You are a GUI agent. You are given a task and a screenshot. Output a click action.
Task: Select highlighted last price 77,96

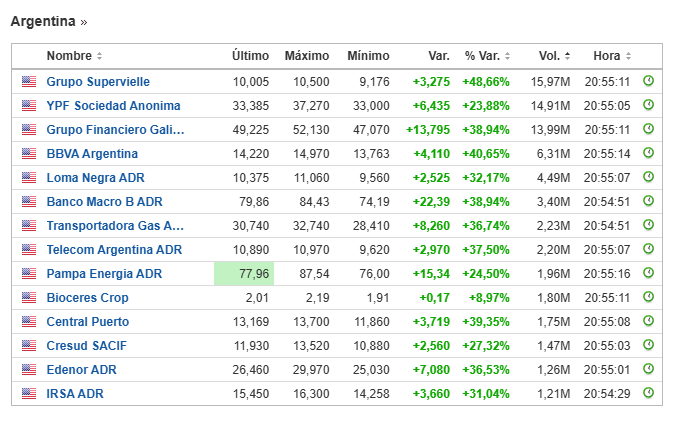pos(244,274)
